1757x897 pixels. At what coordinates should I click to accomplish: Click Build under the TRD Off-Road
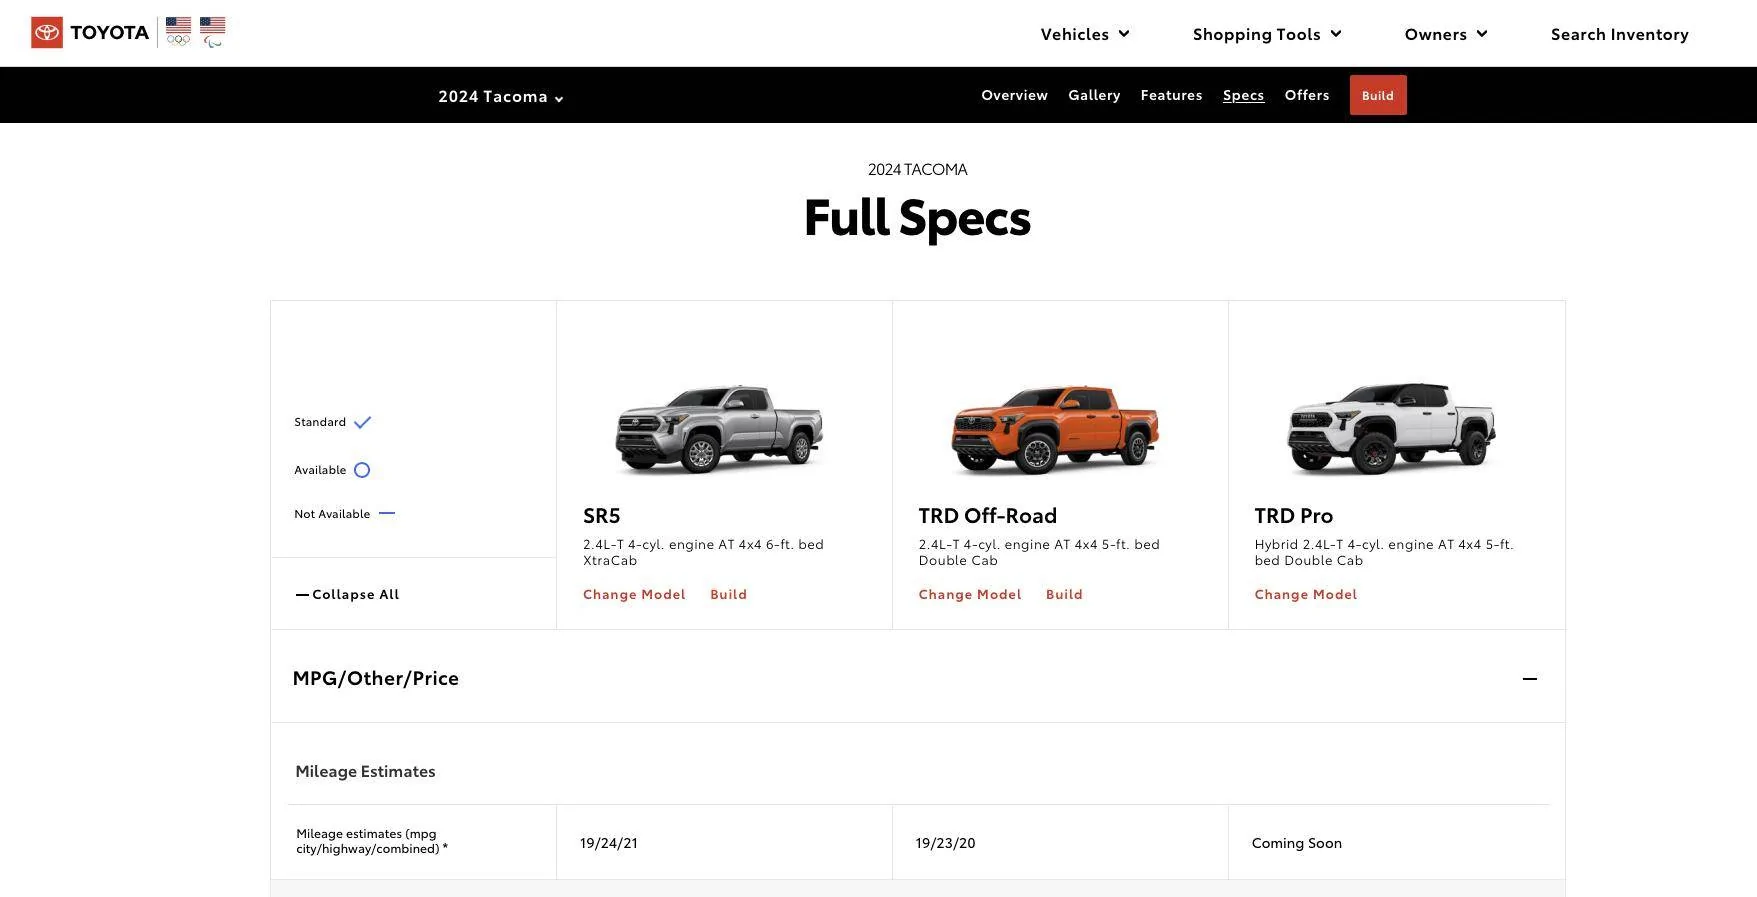(1064, 594)
